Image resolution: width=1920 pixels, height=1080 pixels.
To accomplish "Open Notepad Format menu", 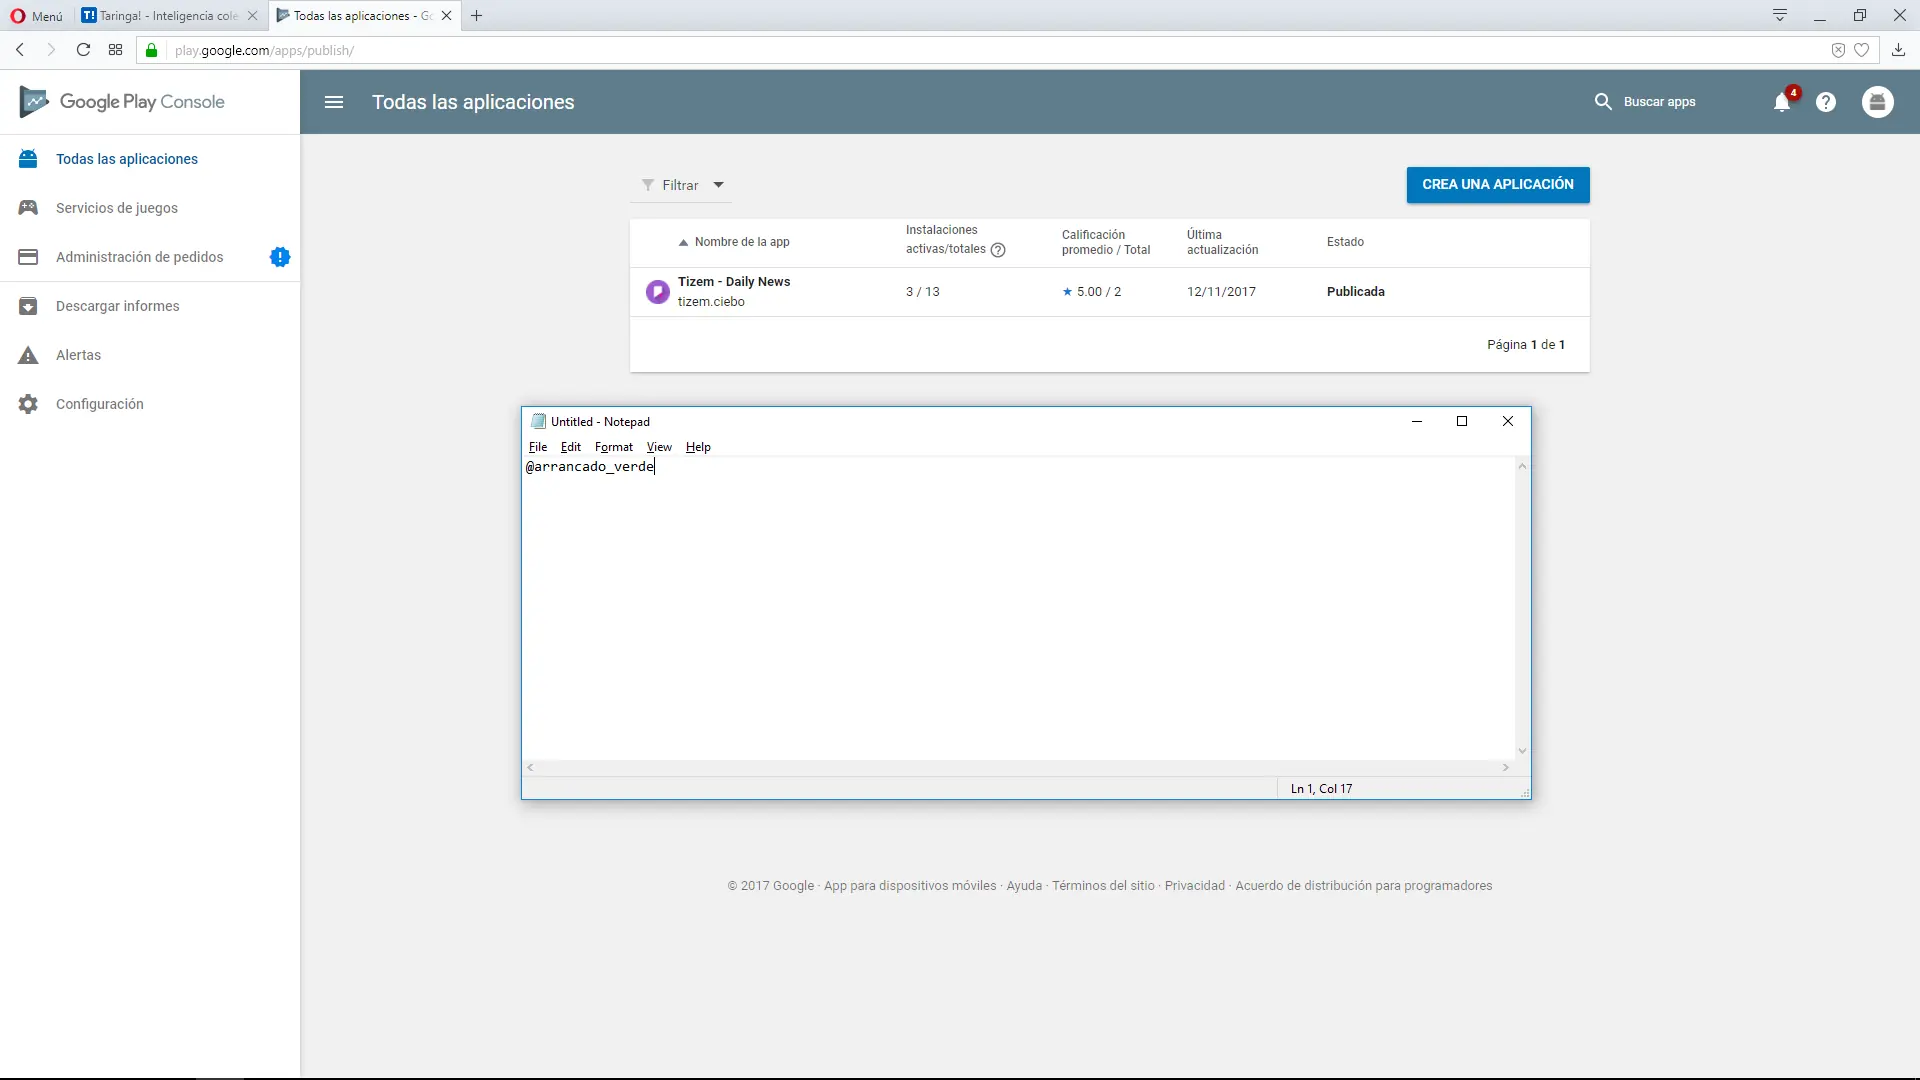I will pyautogui.click(x=613, y=447).
